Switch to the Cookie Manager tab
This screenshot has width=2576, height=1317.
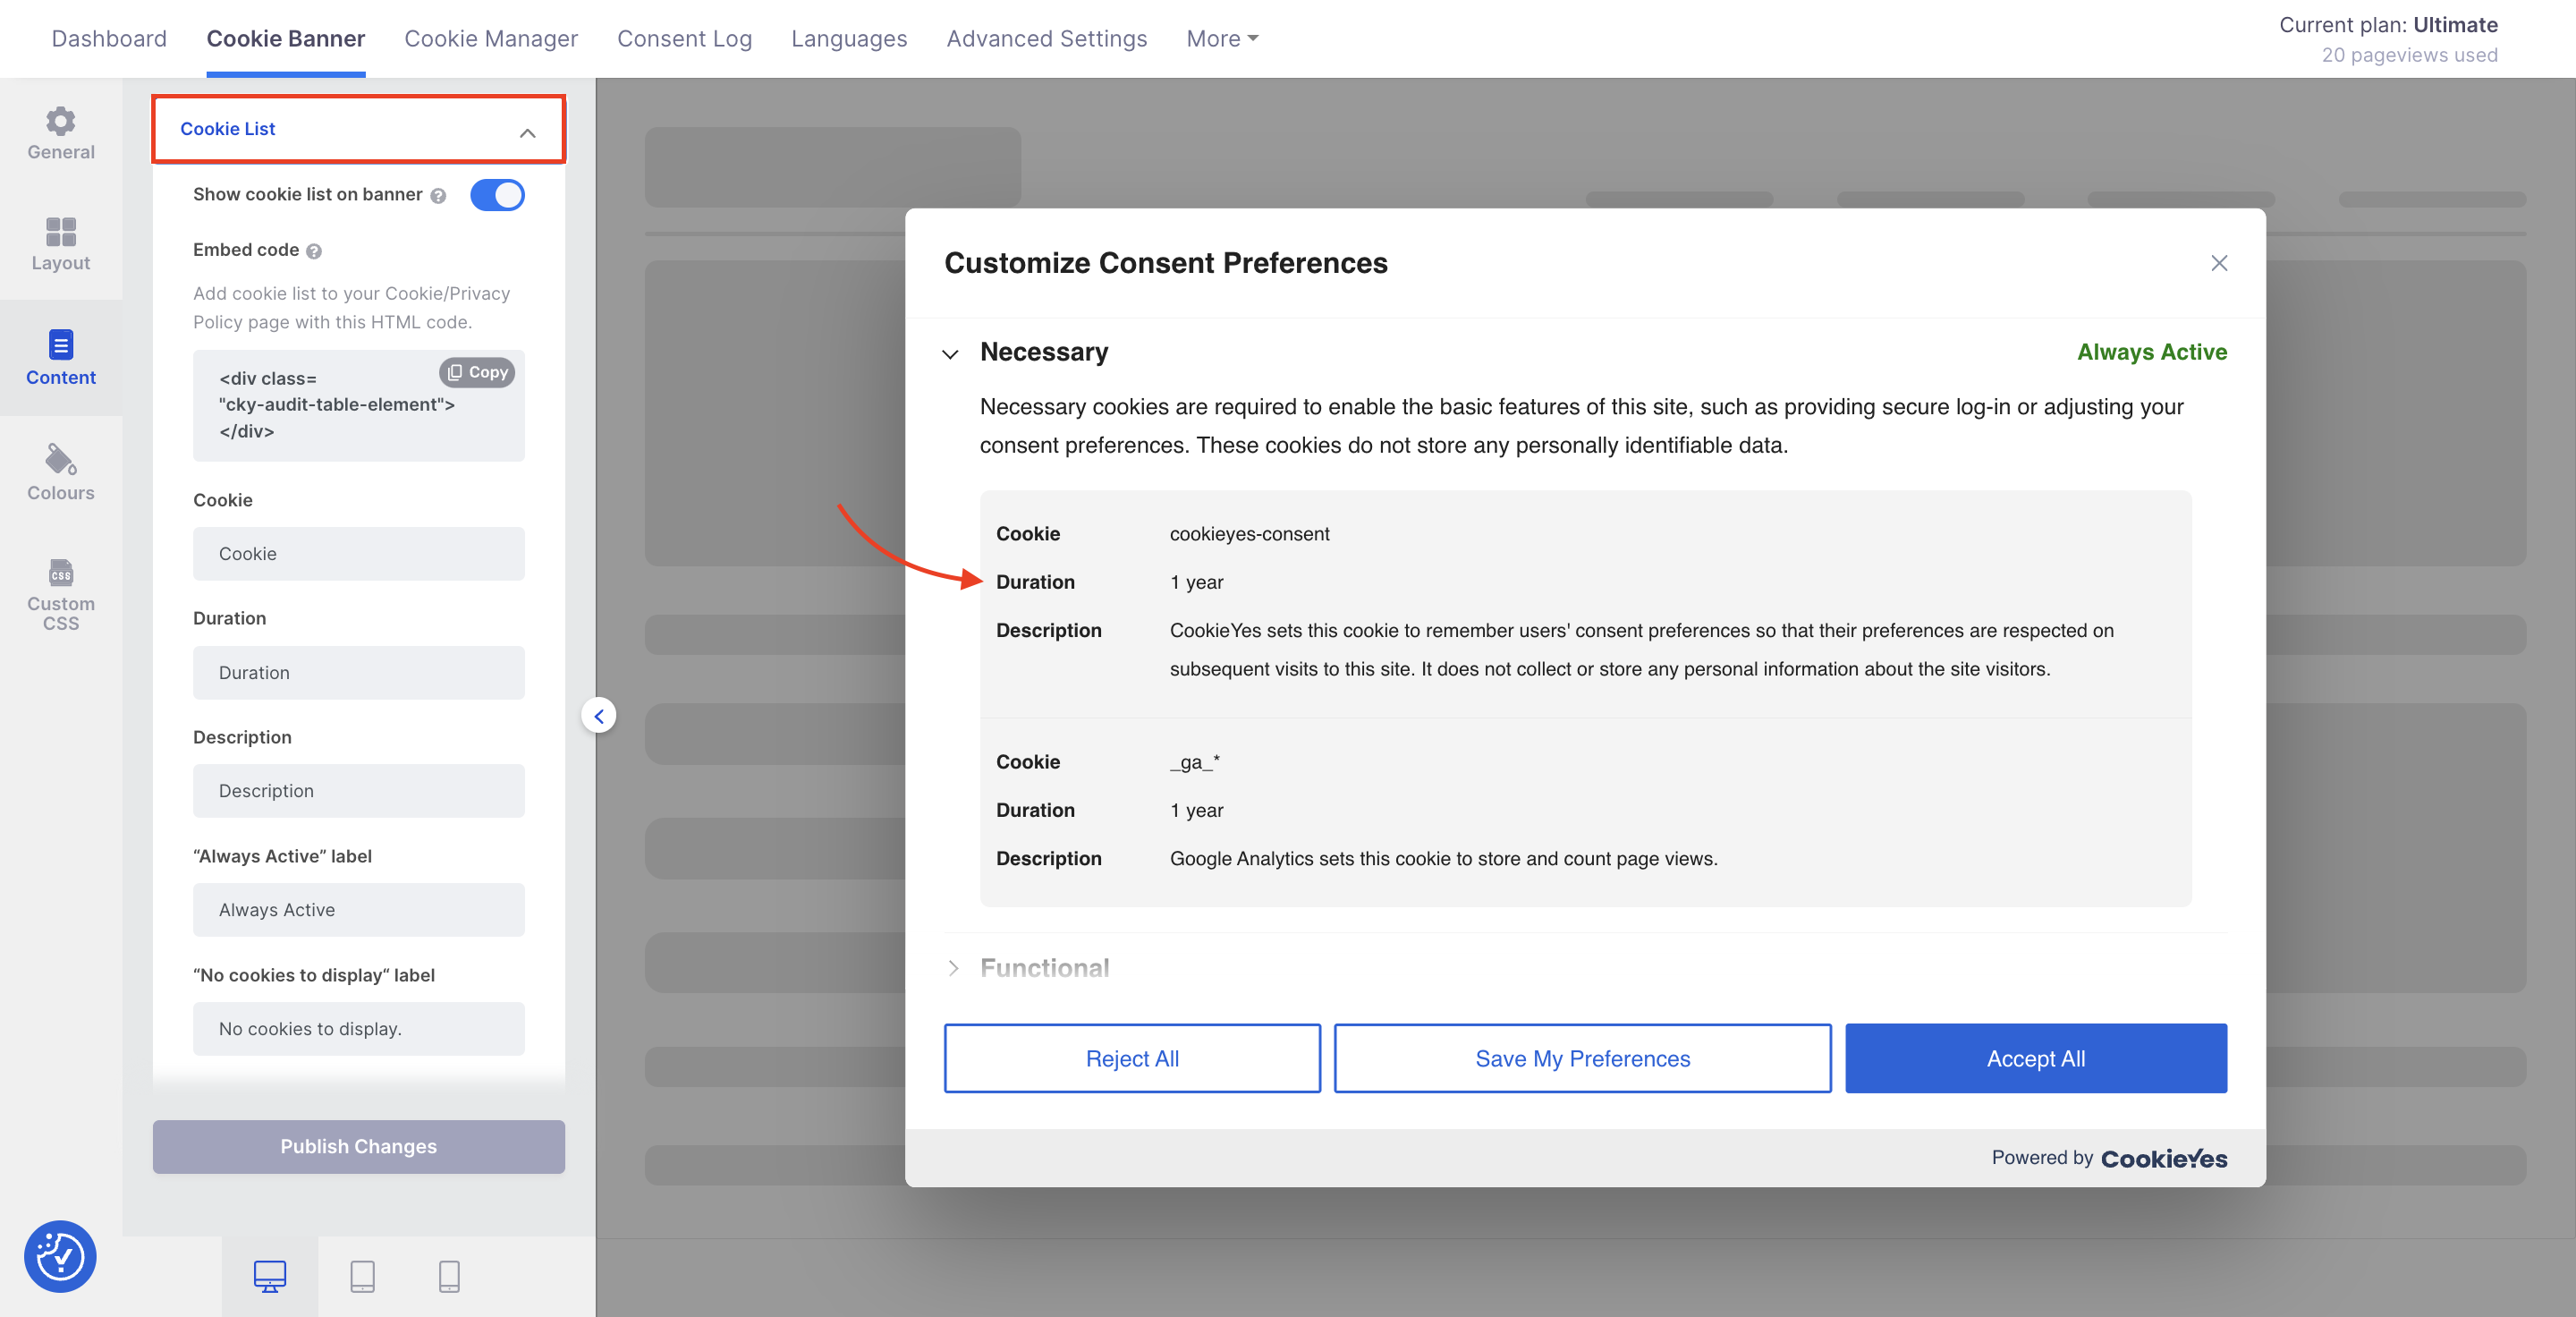491,38
